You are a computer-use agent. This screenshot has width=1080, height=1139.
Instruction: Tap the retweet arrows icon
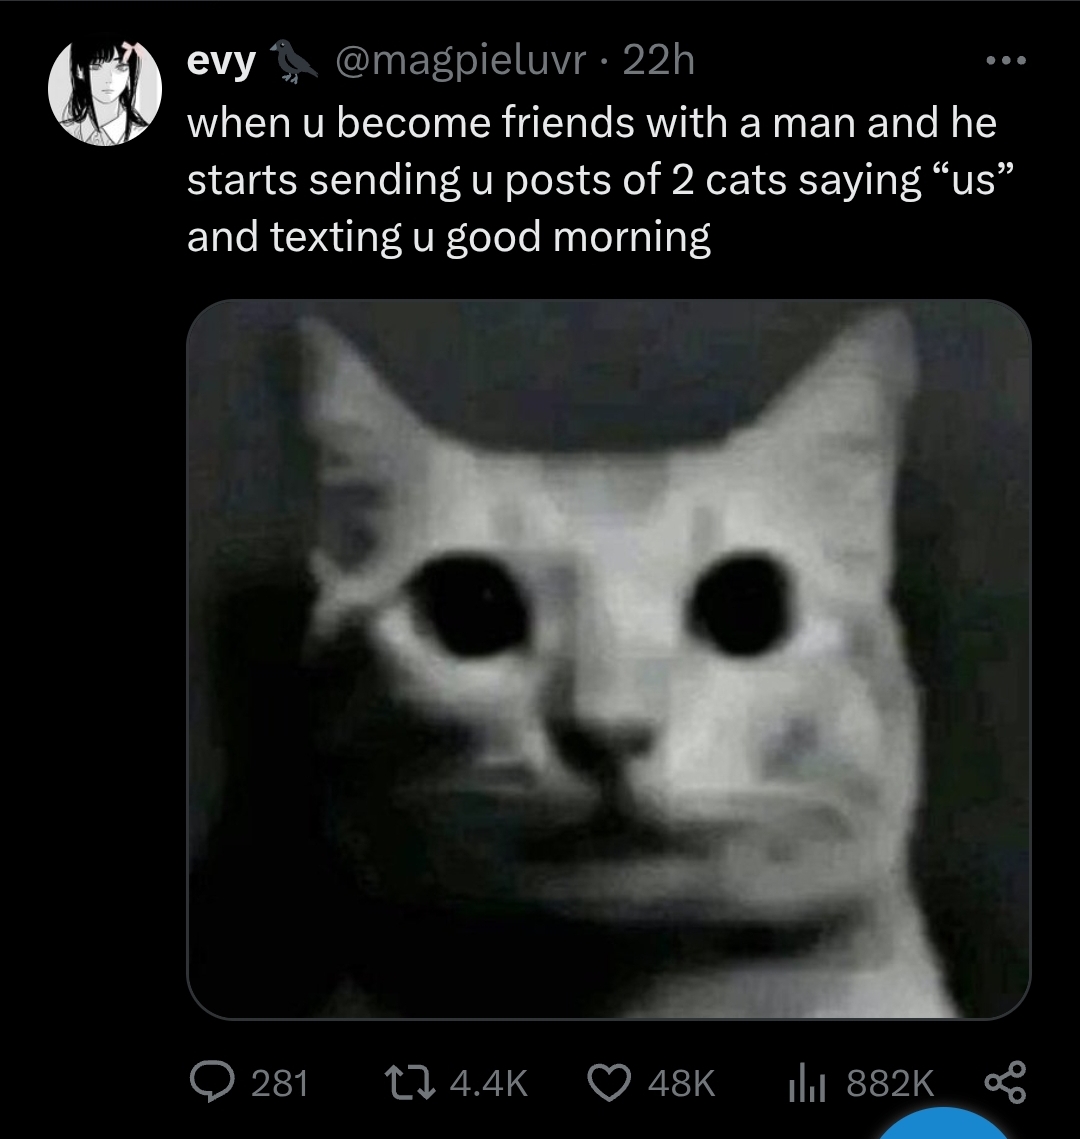pos(410,1082)
